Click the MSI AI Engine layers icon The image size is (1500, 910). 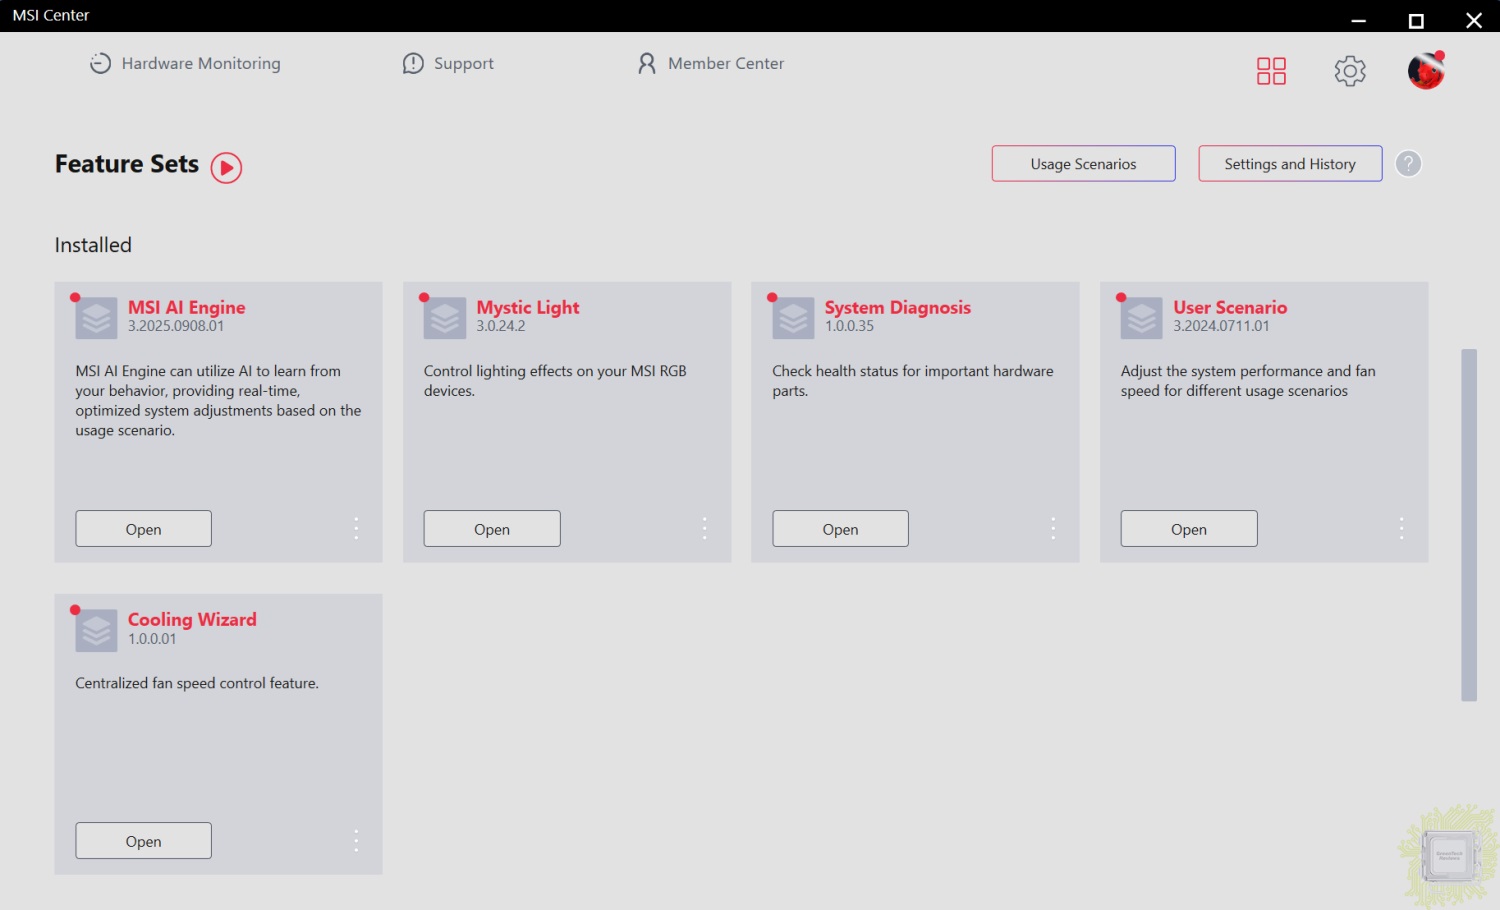[x=97, y=319]
